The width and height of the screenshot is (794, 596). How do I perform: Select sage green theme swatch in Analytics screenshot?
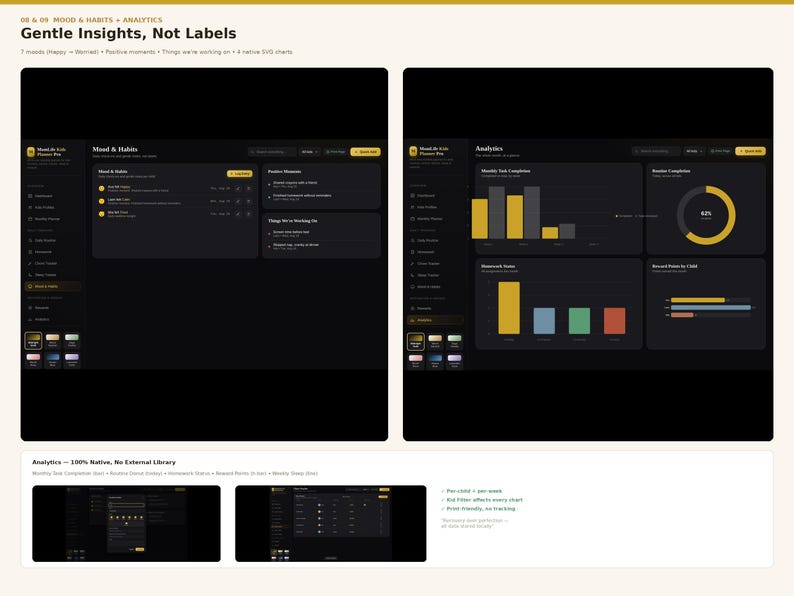point(454,341)
